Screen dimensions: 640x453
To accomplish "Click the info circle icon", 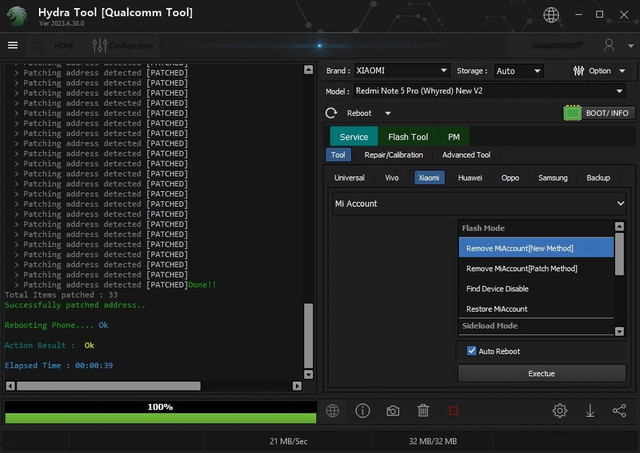I will 362,411.
